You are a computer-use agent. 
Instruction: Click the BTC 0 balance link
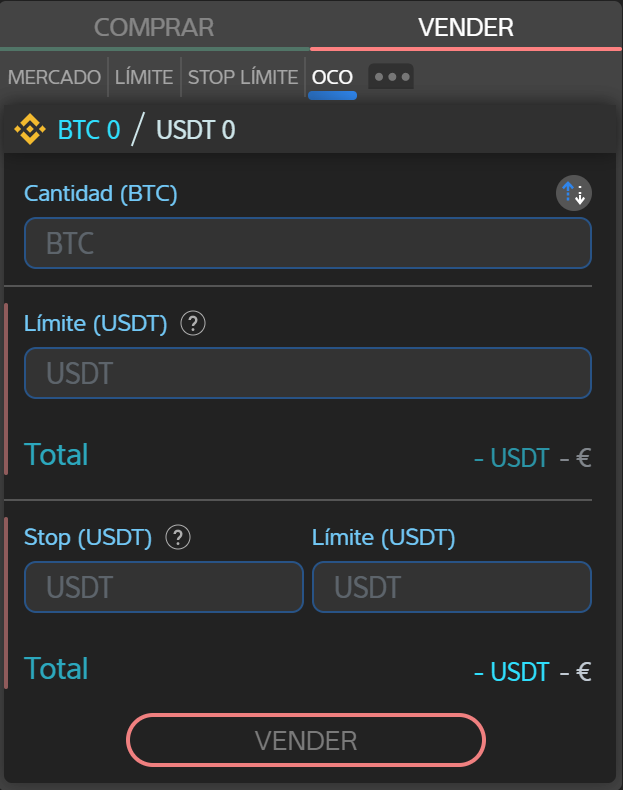[89, 130]
